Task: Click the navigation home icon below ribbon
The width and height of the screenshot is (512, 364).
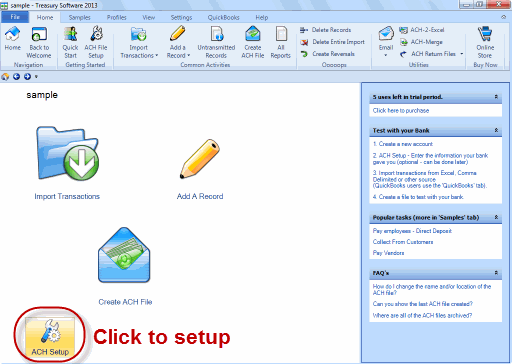Action: 5,77
